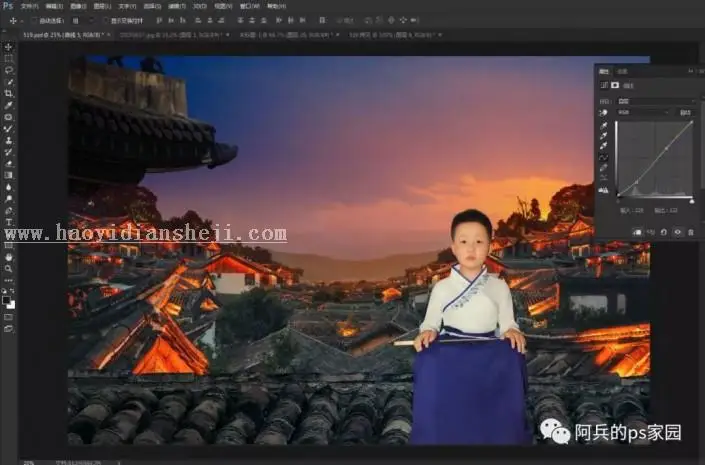
Task: Open the 图层 Layer menu
Action: point(103,6)
